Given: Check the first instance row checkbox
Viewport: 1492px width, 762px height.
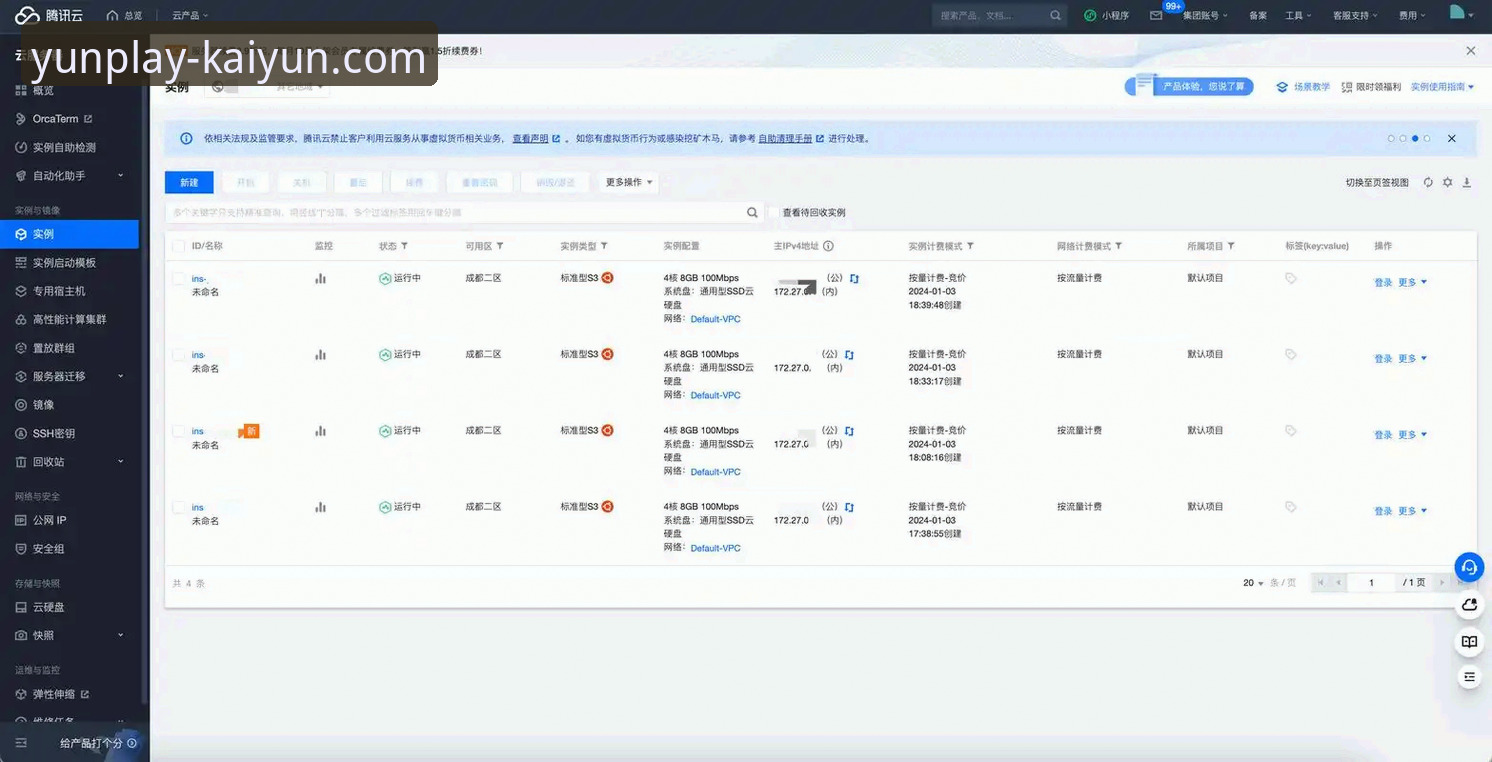Looking at the screenshot, I should tap(178, 279).
